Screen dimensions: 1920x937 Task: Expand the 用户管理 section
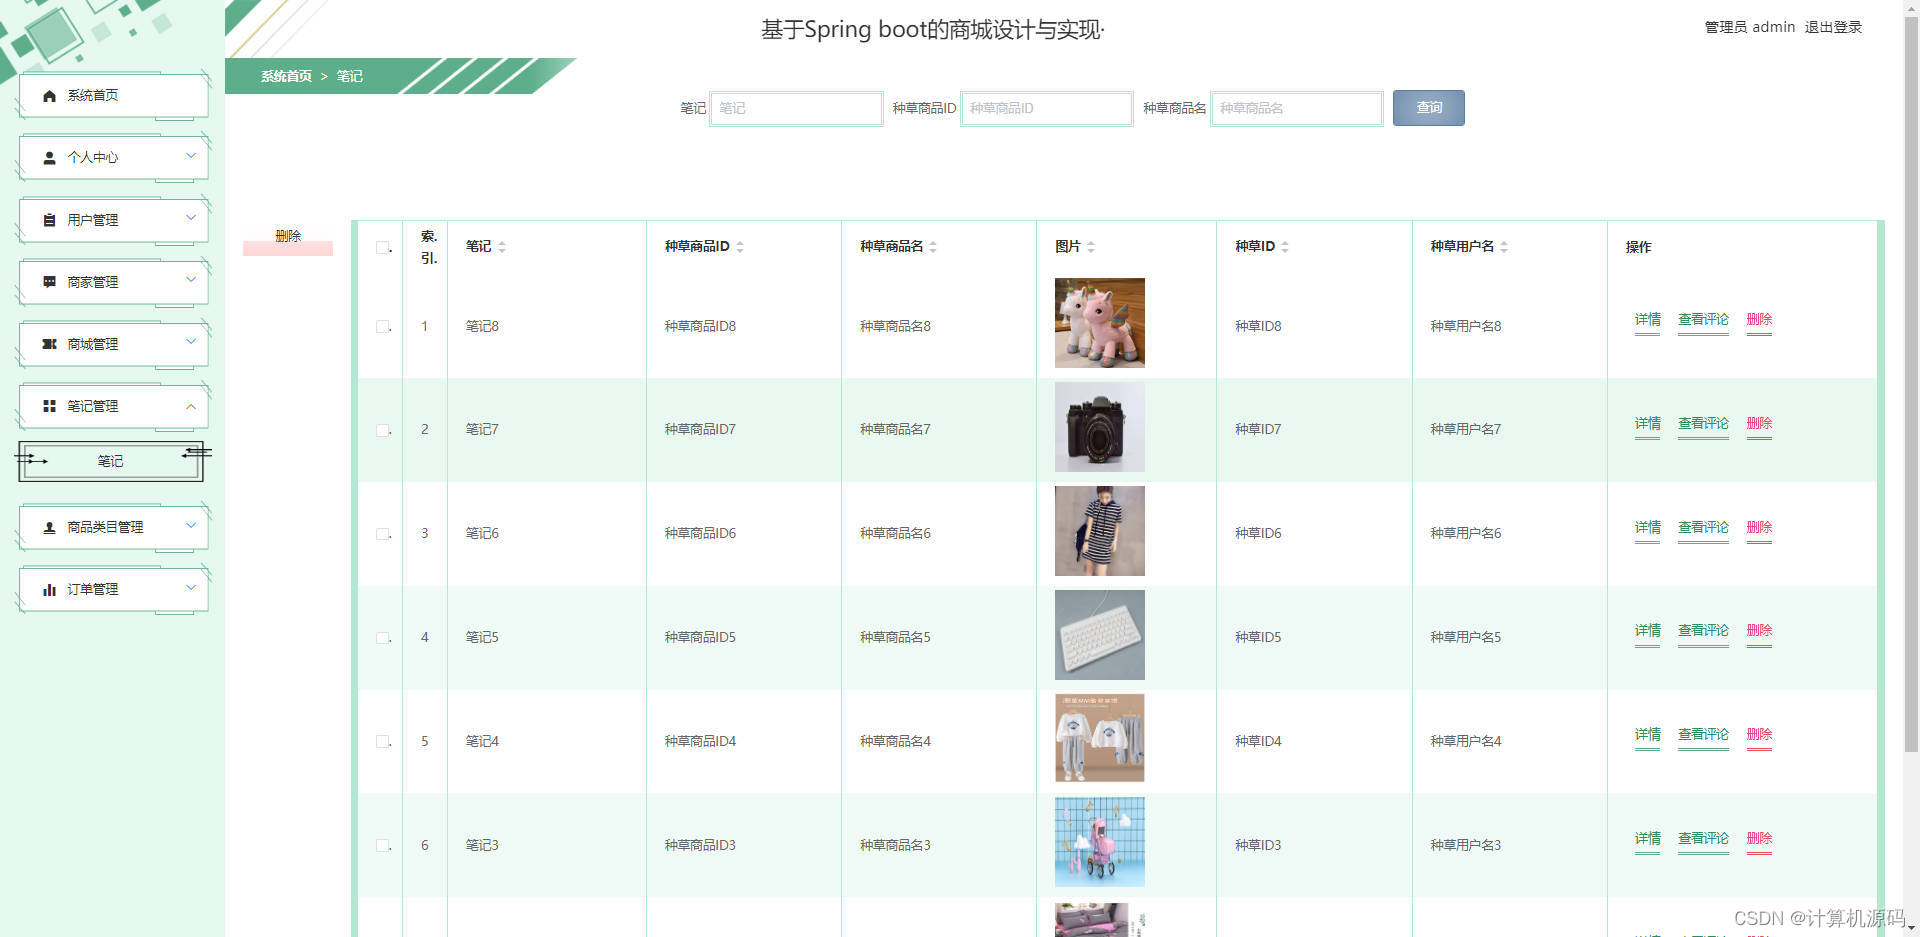point(111,219)
